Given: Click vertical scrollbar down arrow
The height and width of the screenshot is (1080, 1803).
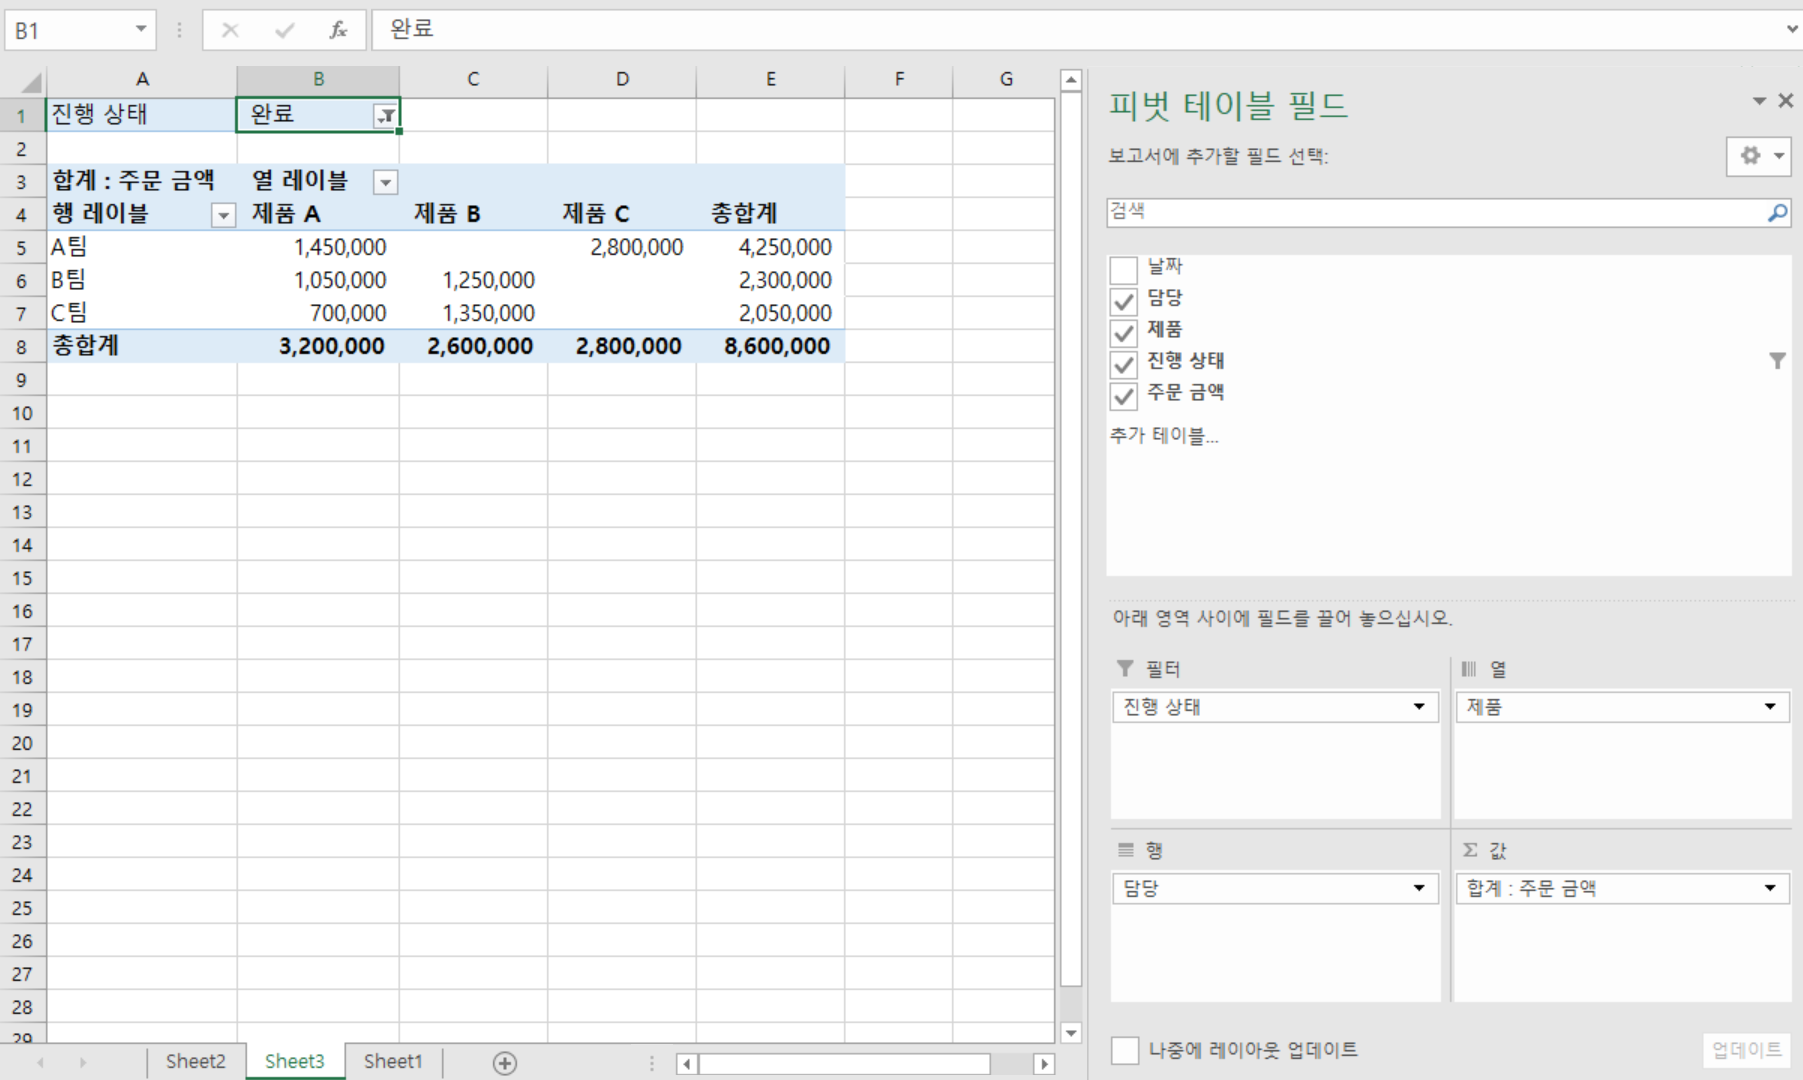Looking at the screenshot, I should (1071, 1033).
